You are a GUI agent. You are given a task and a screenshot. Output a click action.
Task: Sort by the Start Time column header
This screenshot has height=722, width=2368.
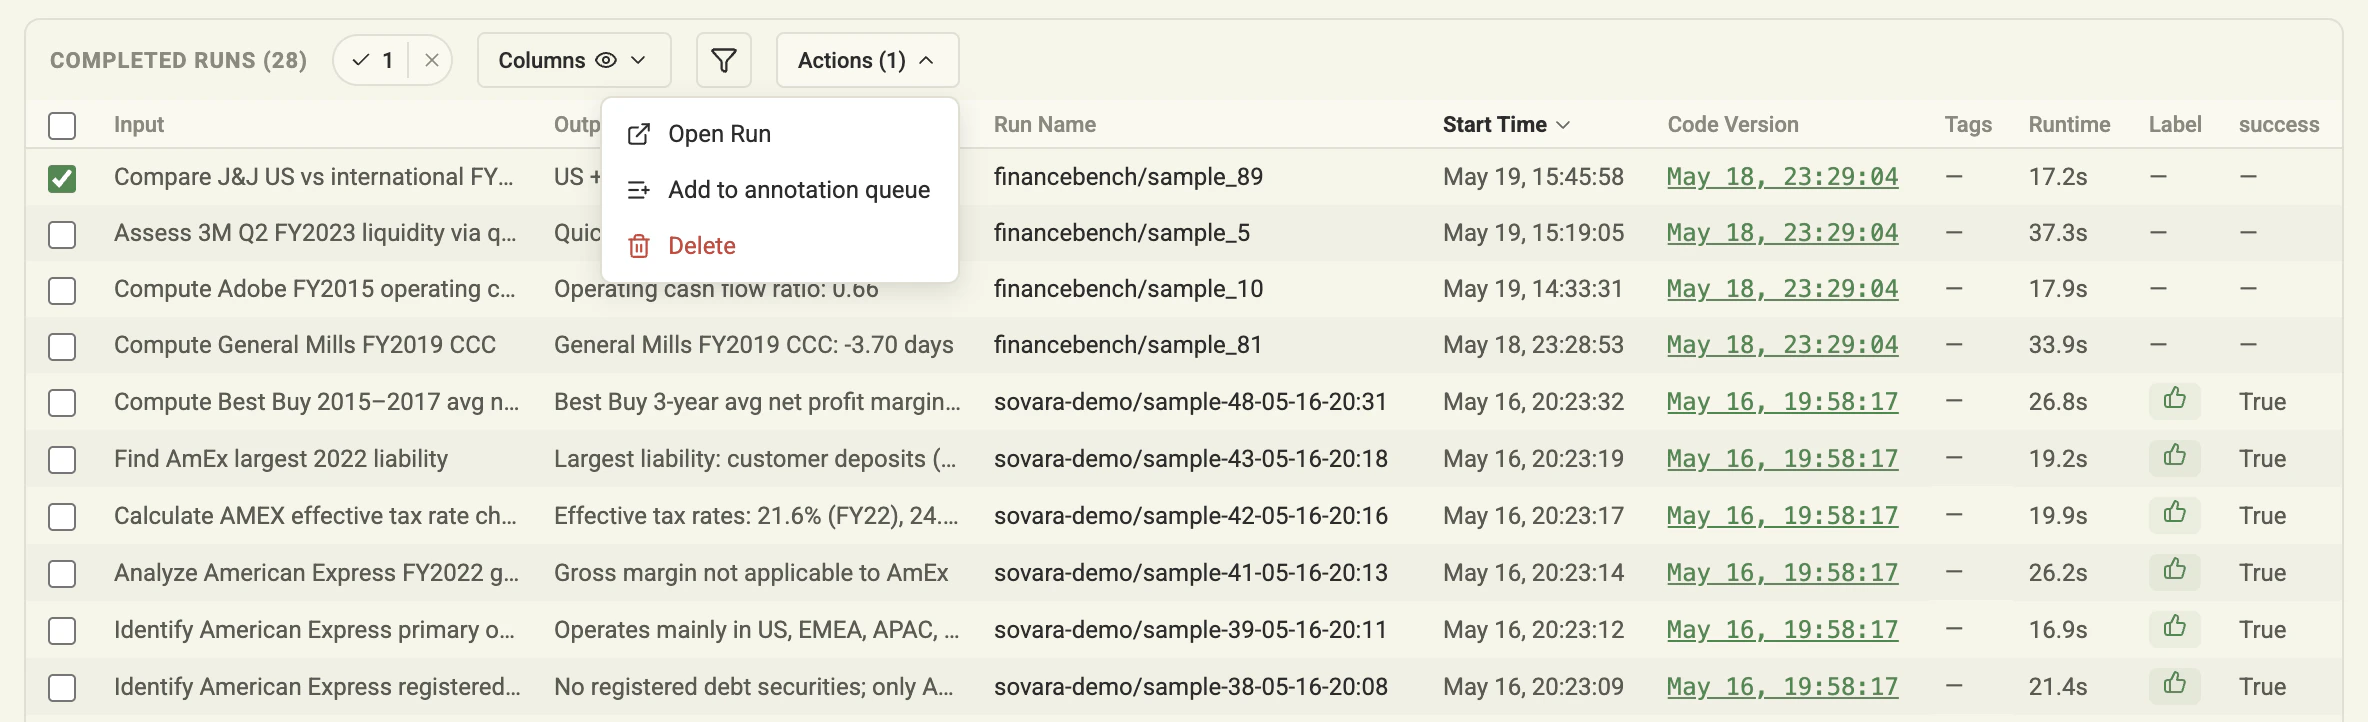[1506, 124]
